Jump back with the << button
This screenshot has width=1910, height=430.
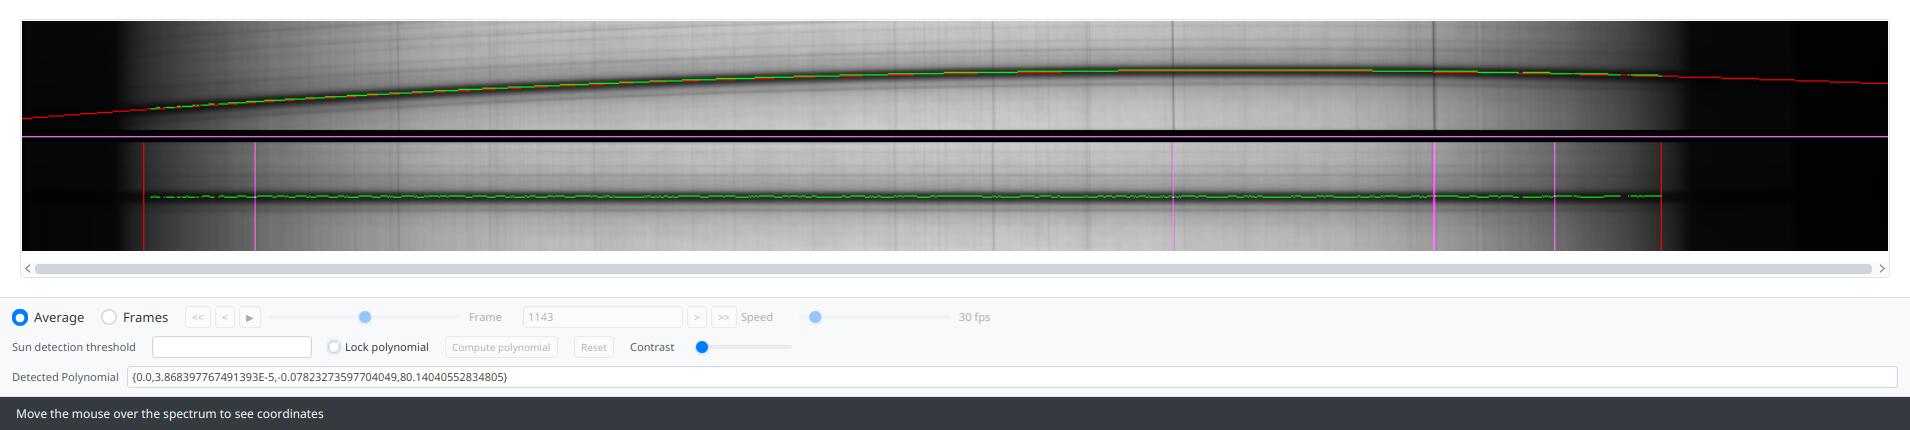[x=198, y=317]
